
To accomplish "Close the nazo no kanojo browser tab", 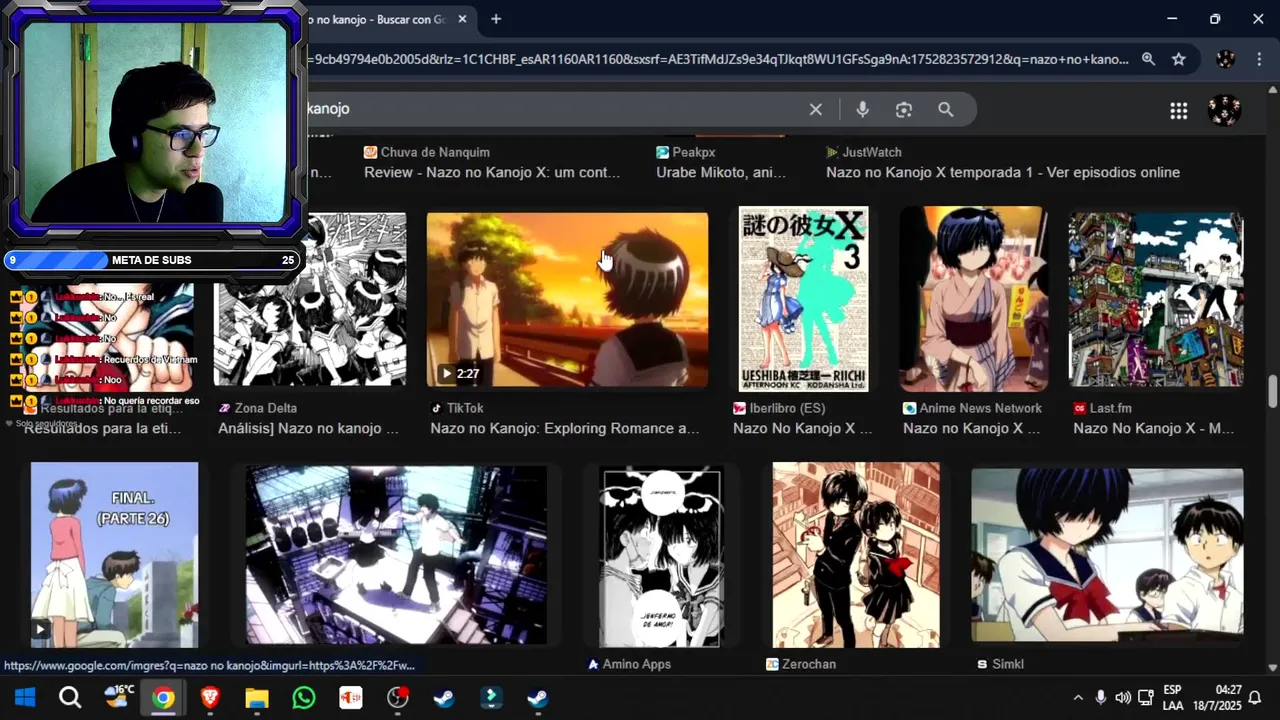I will (462, 19).
